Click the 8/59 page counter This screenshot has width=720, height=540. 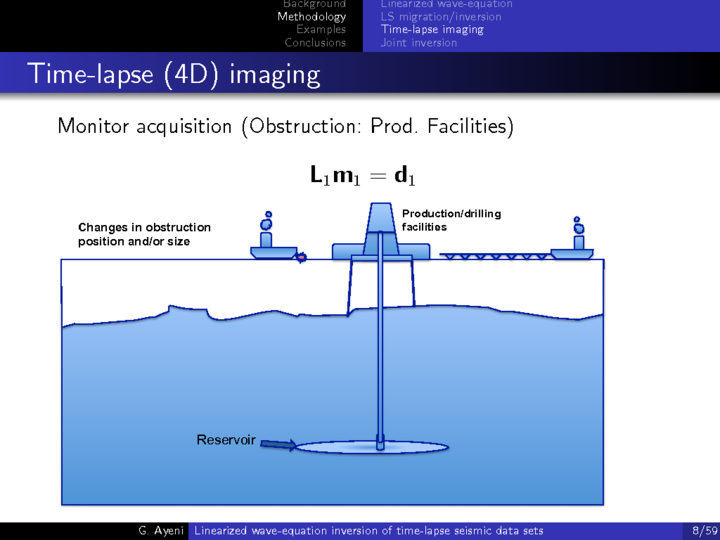tap(703, 530)
